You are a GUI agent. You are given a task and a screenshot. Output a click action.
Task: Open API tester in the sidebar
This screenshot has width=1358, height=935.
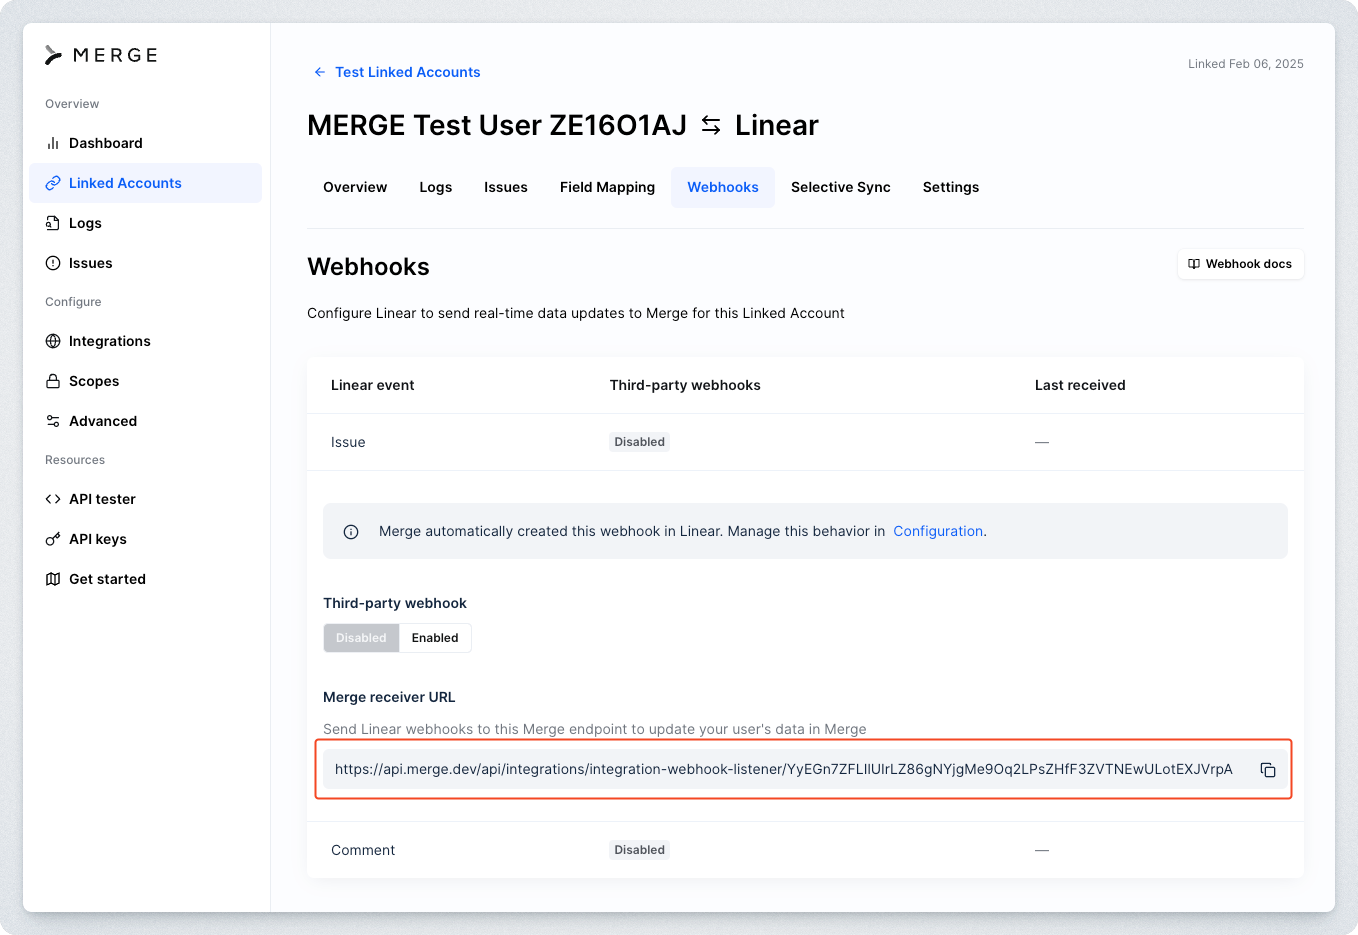click(x=102, y=499)
